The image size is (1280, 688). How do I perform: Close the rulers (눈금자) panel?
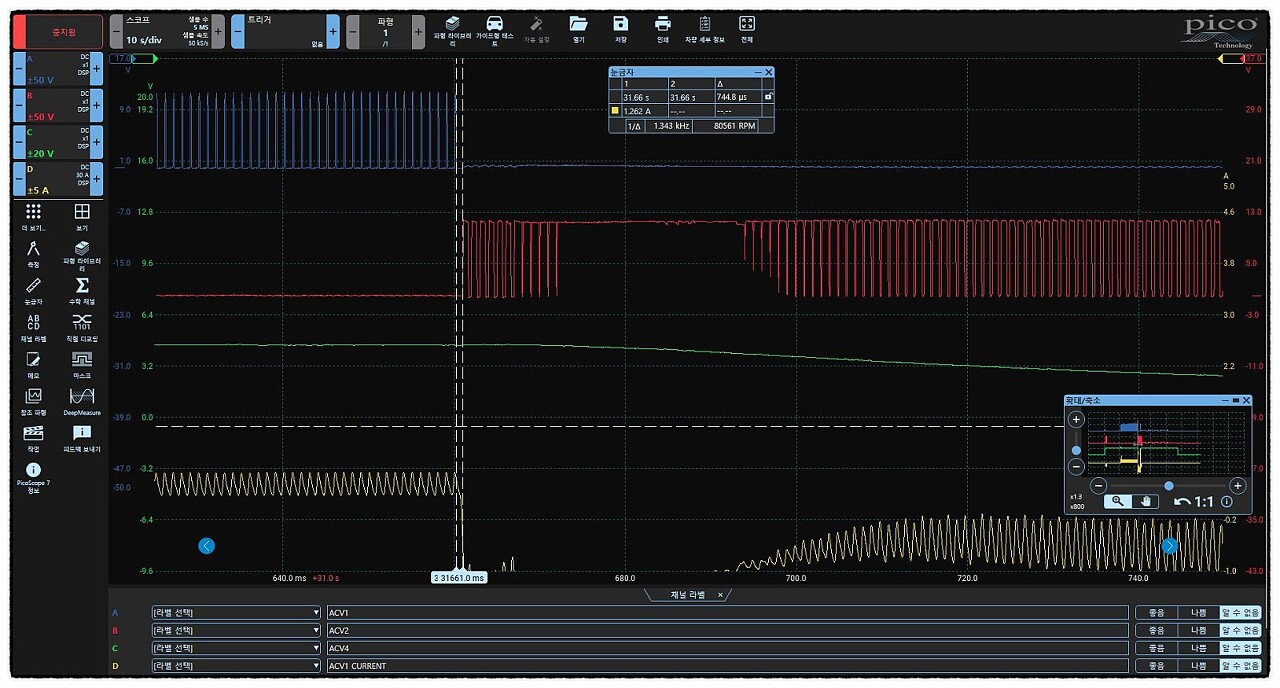tap(768, 72)
